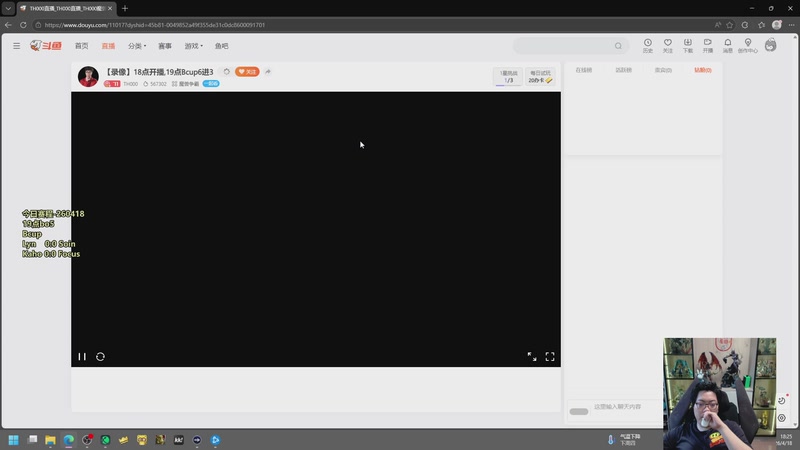Click the streamer's round avatar
800x450 pixels.
(x=88, y=77)
